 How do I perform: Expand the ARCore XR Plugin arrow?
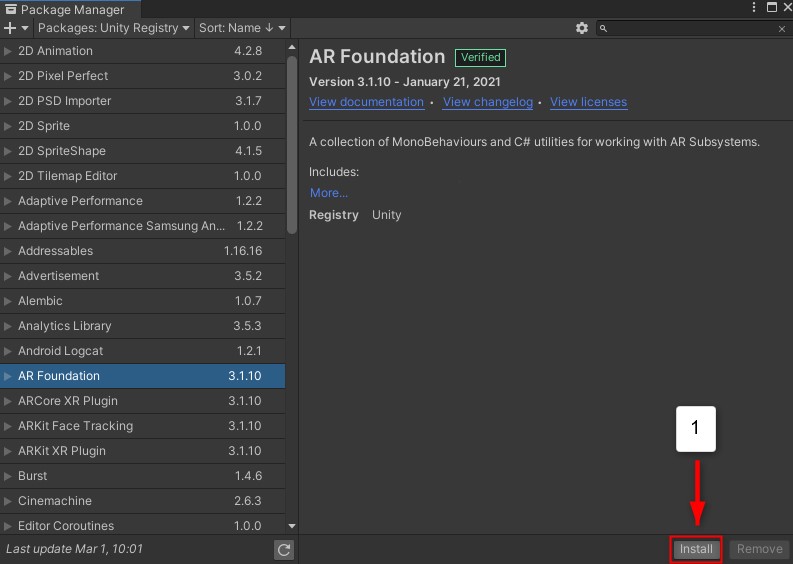pyautogui.click(x=8, y=401)
